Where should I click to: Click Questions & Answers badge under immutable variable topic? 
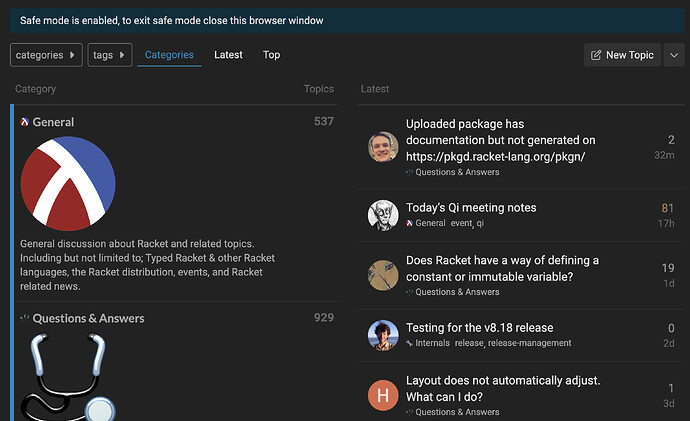click(x=452, y=292)
